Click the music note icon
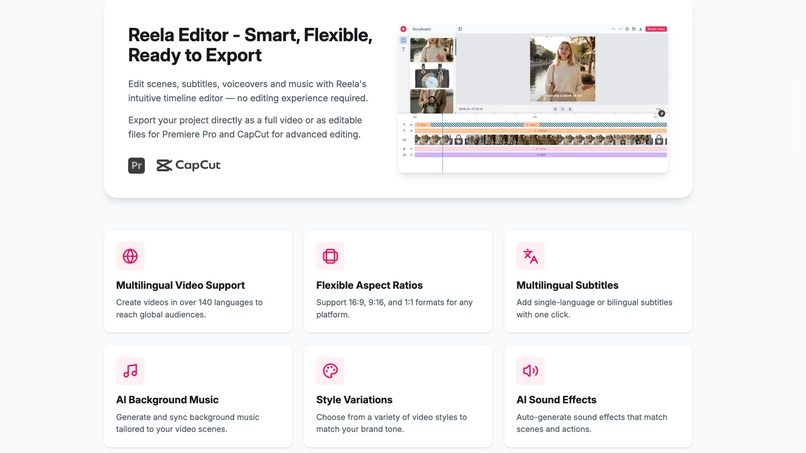This screenshot has height=453, width=806. pos(130,371)
